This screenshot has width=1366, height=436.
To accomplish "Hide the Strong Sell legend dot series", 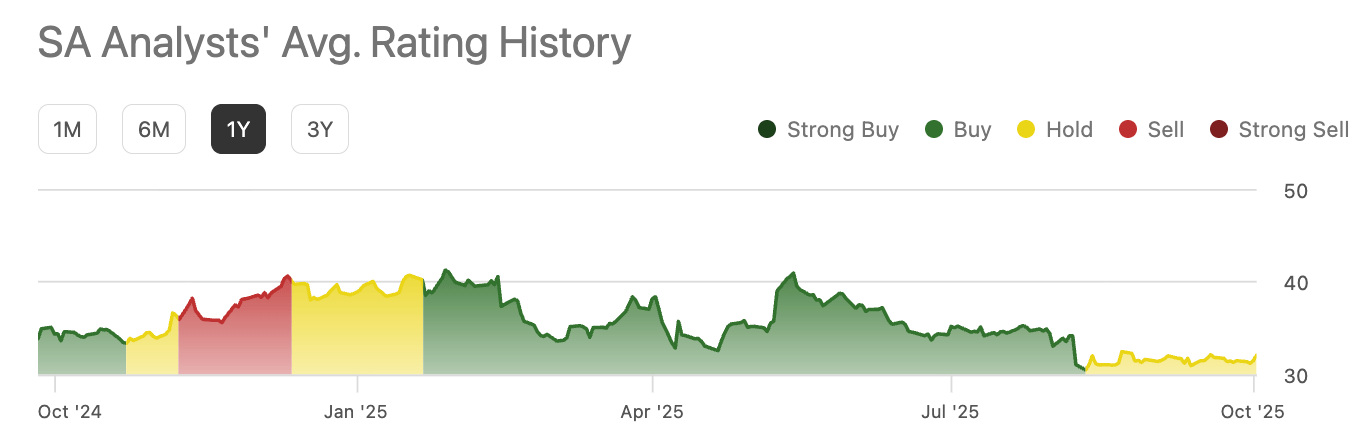I will [x=1218, y=130].
